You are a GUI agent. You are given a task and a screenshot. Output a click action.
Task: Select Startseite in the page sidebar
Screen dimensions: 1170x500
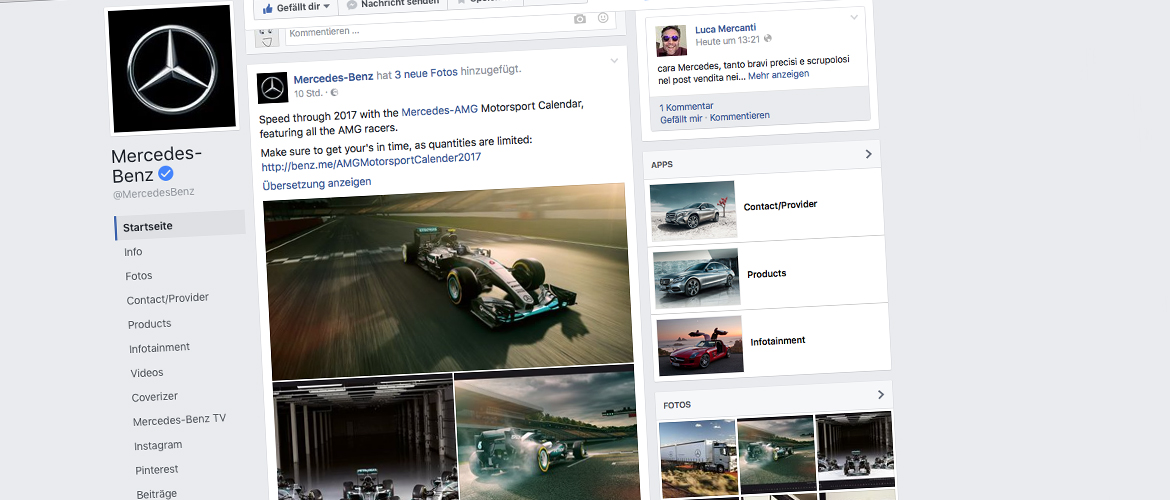180,226
